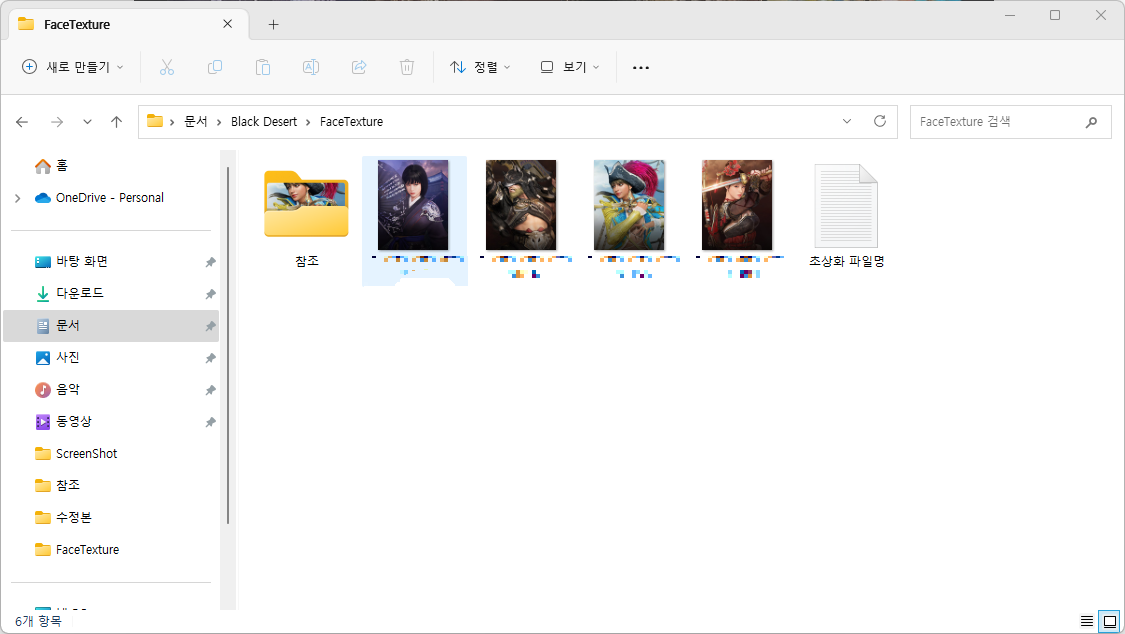Screen dimensions: 1125x634
Task: Click the navigation pane scrollbar
Action: coord(228,346)
